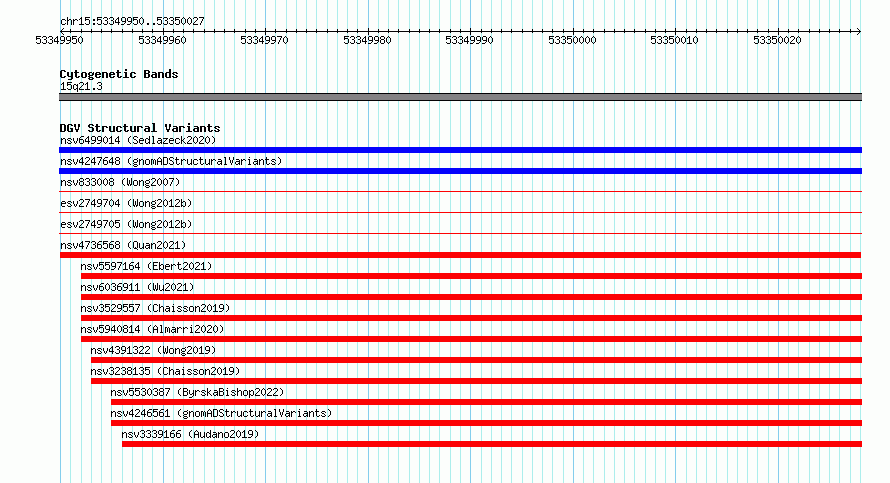Select the red bar under nsv4736568
Viewport: 890px width, 483px height.
(460, 255)
